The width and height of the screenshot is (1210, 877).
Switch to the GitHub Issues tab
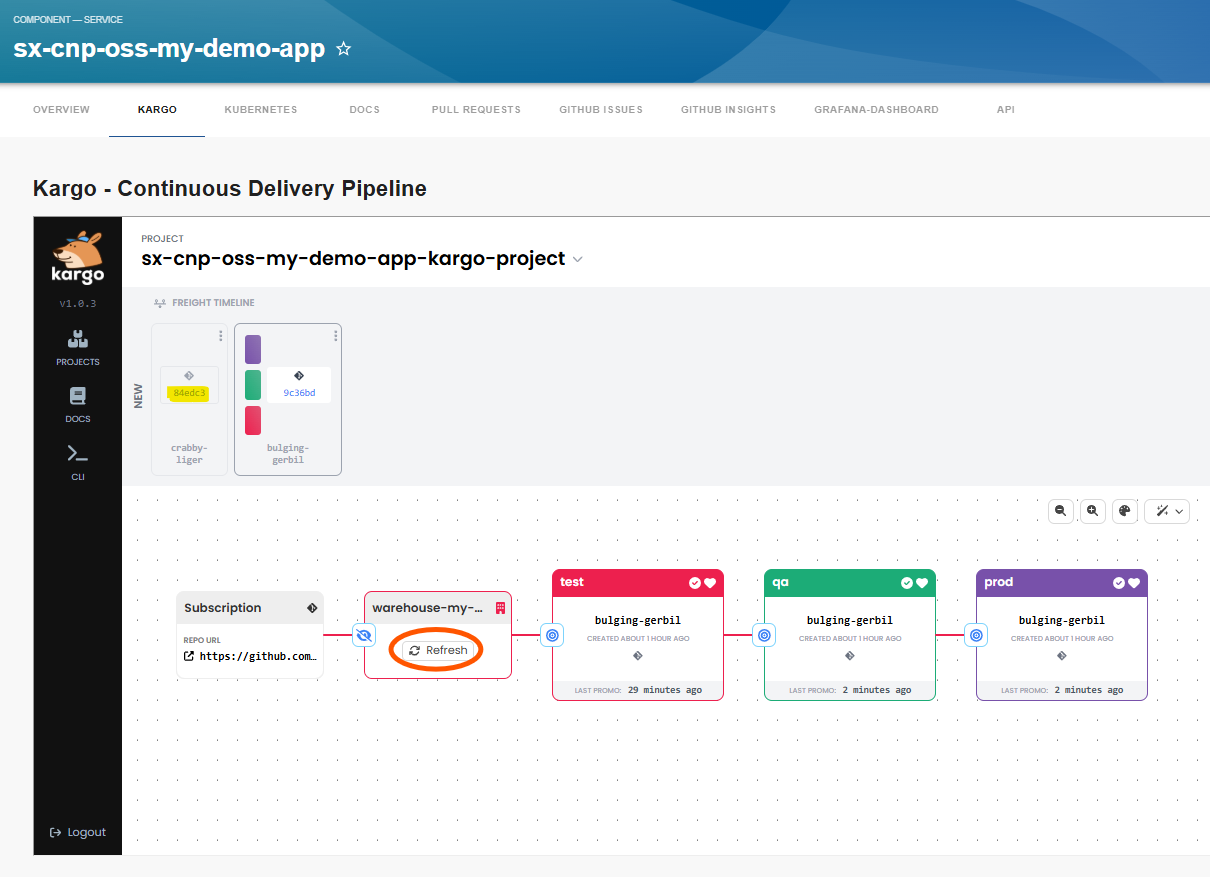click(601, 110)
